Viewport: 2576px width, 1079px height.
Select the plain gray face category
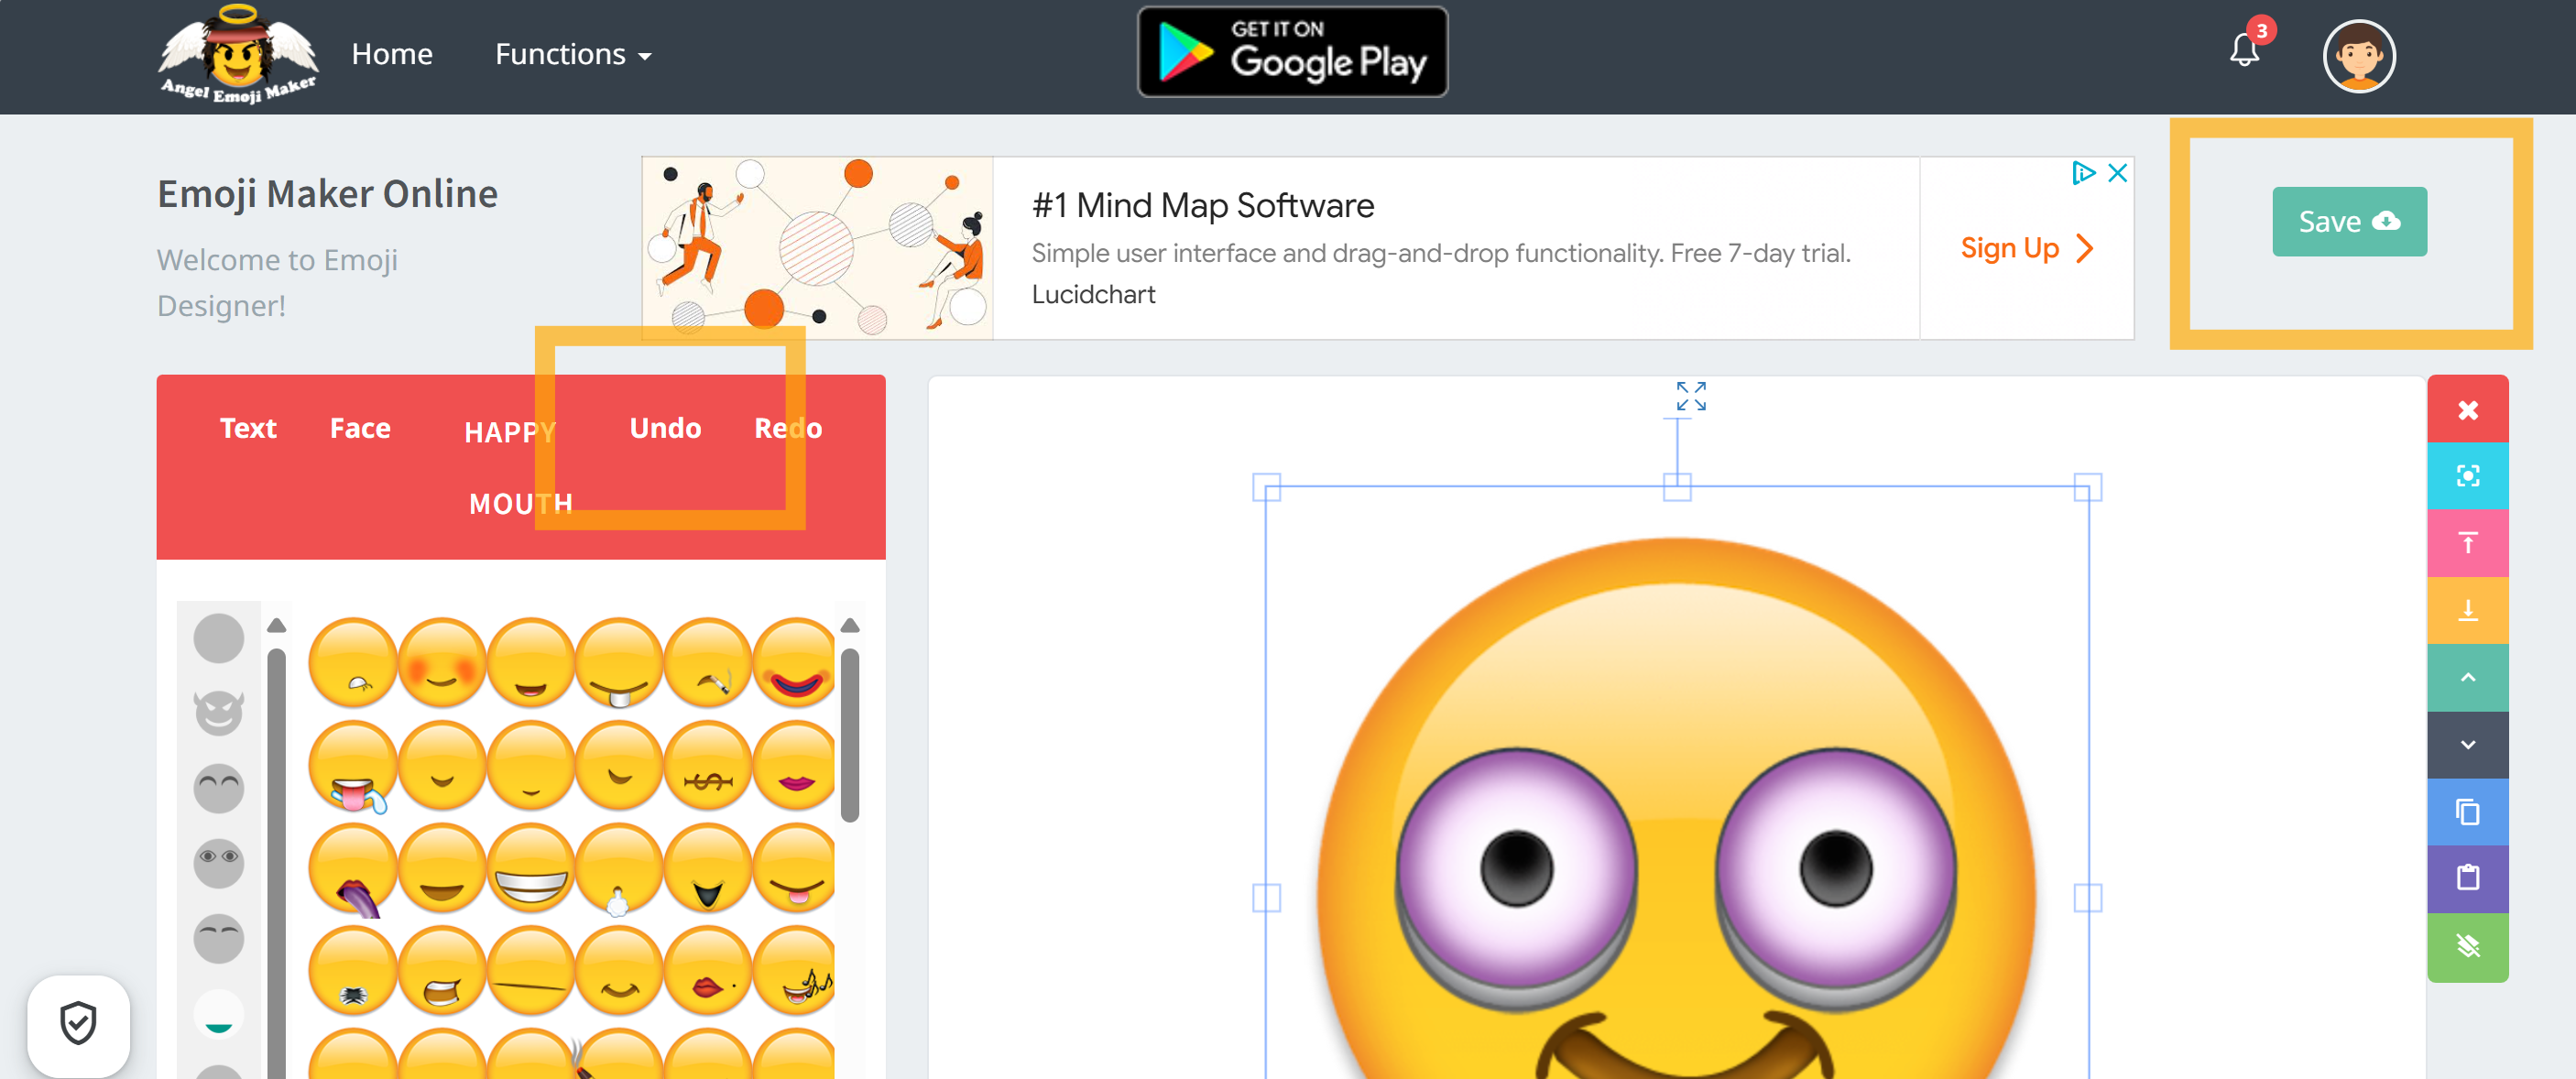[x=218, y=638]
